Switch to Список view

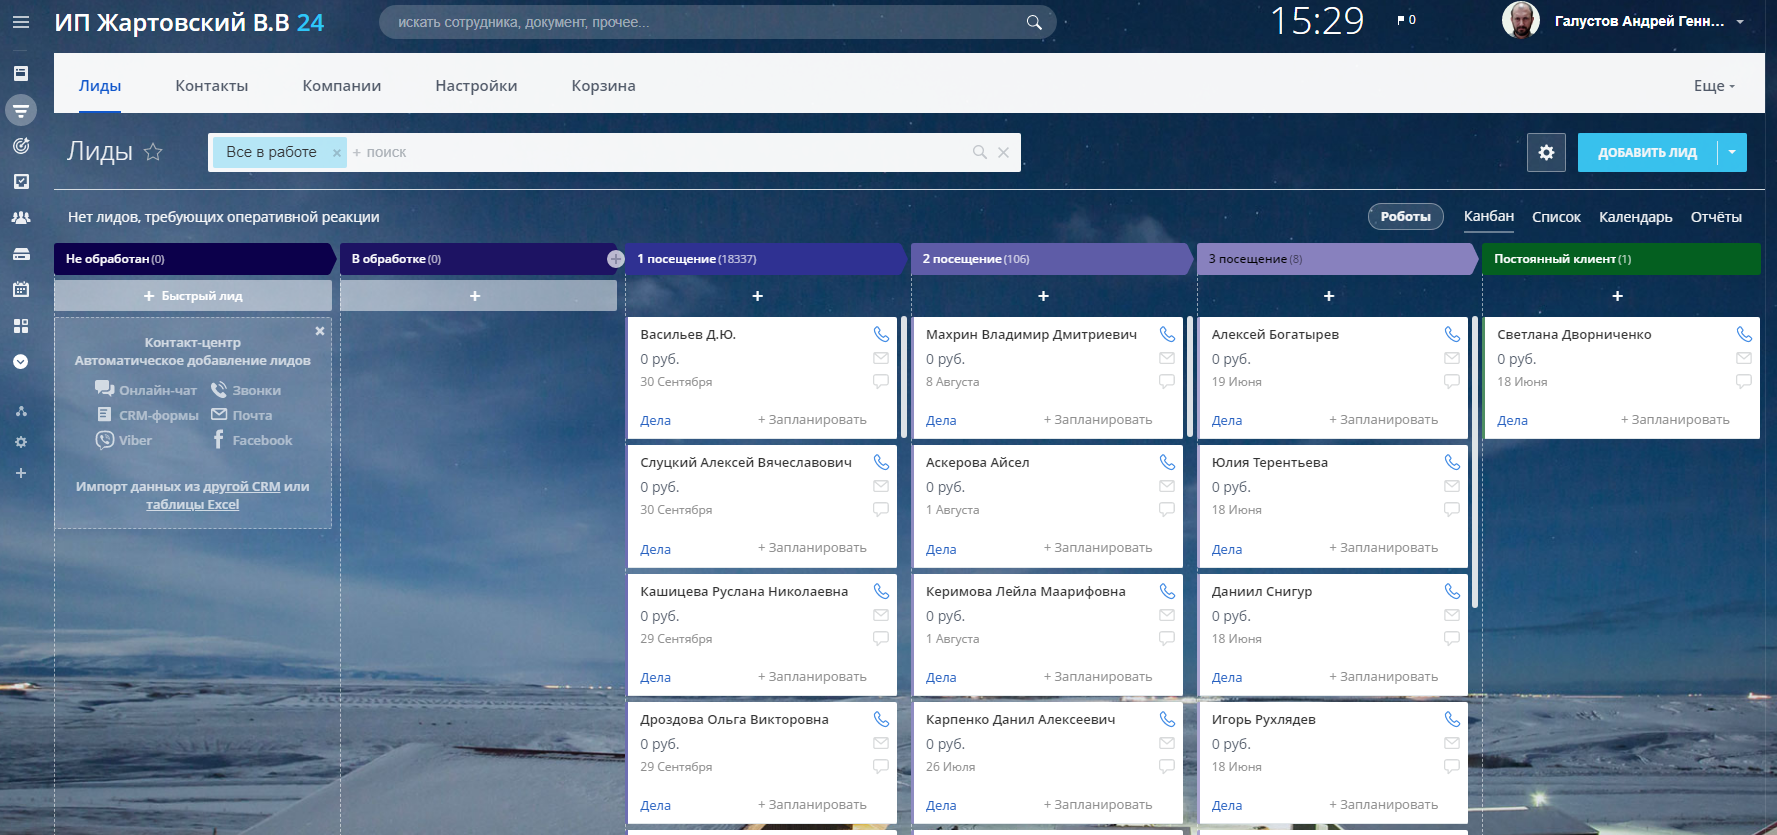1556,217
